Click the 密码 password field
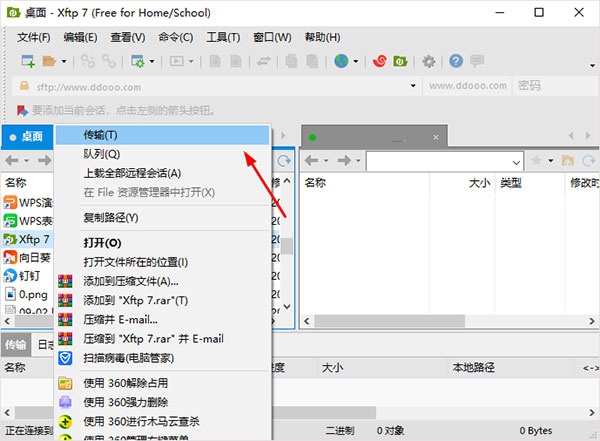The height and width of the screenshot is (441, 600). (x=556, y=86)
